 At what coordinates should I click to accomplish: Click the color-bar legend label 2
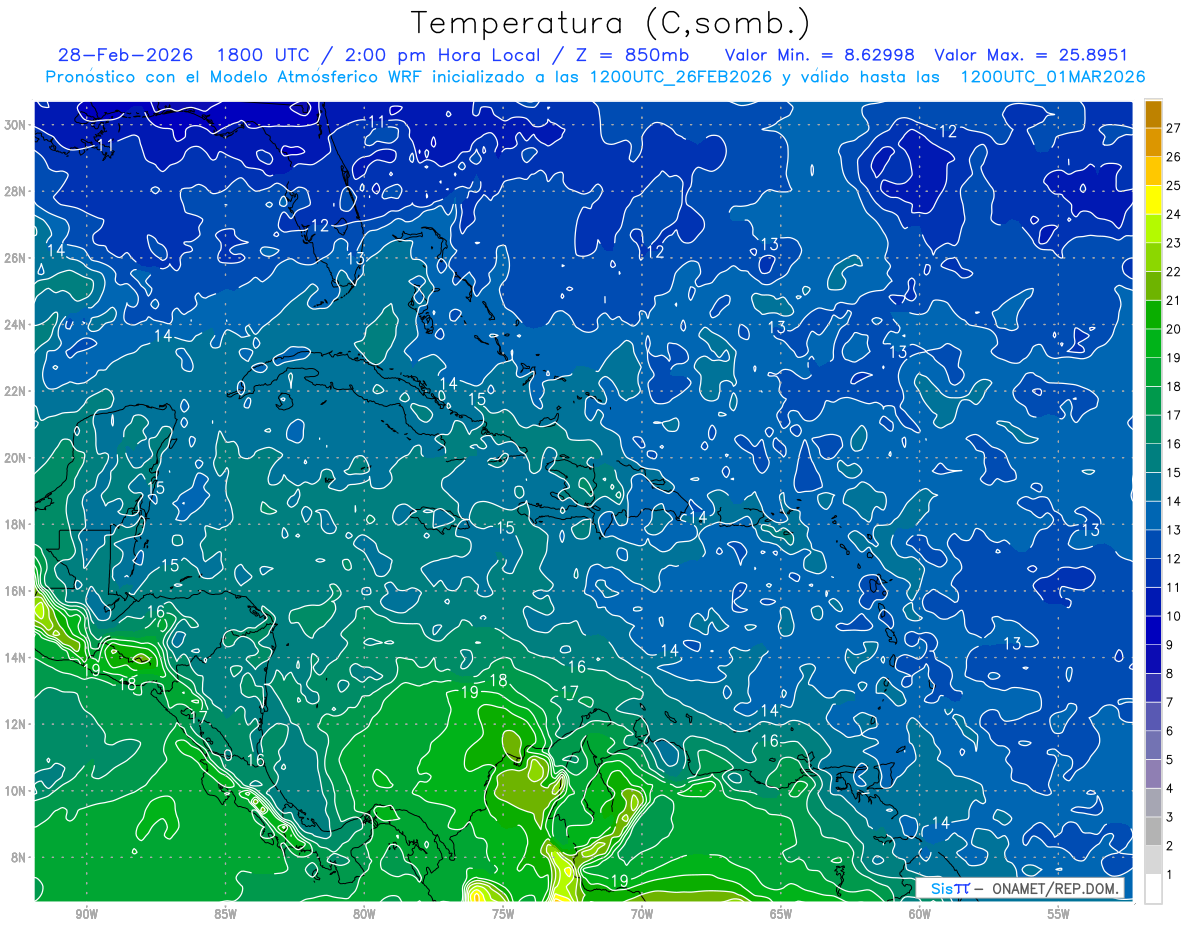(x=1170, y=846)
